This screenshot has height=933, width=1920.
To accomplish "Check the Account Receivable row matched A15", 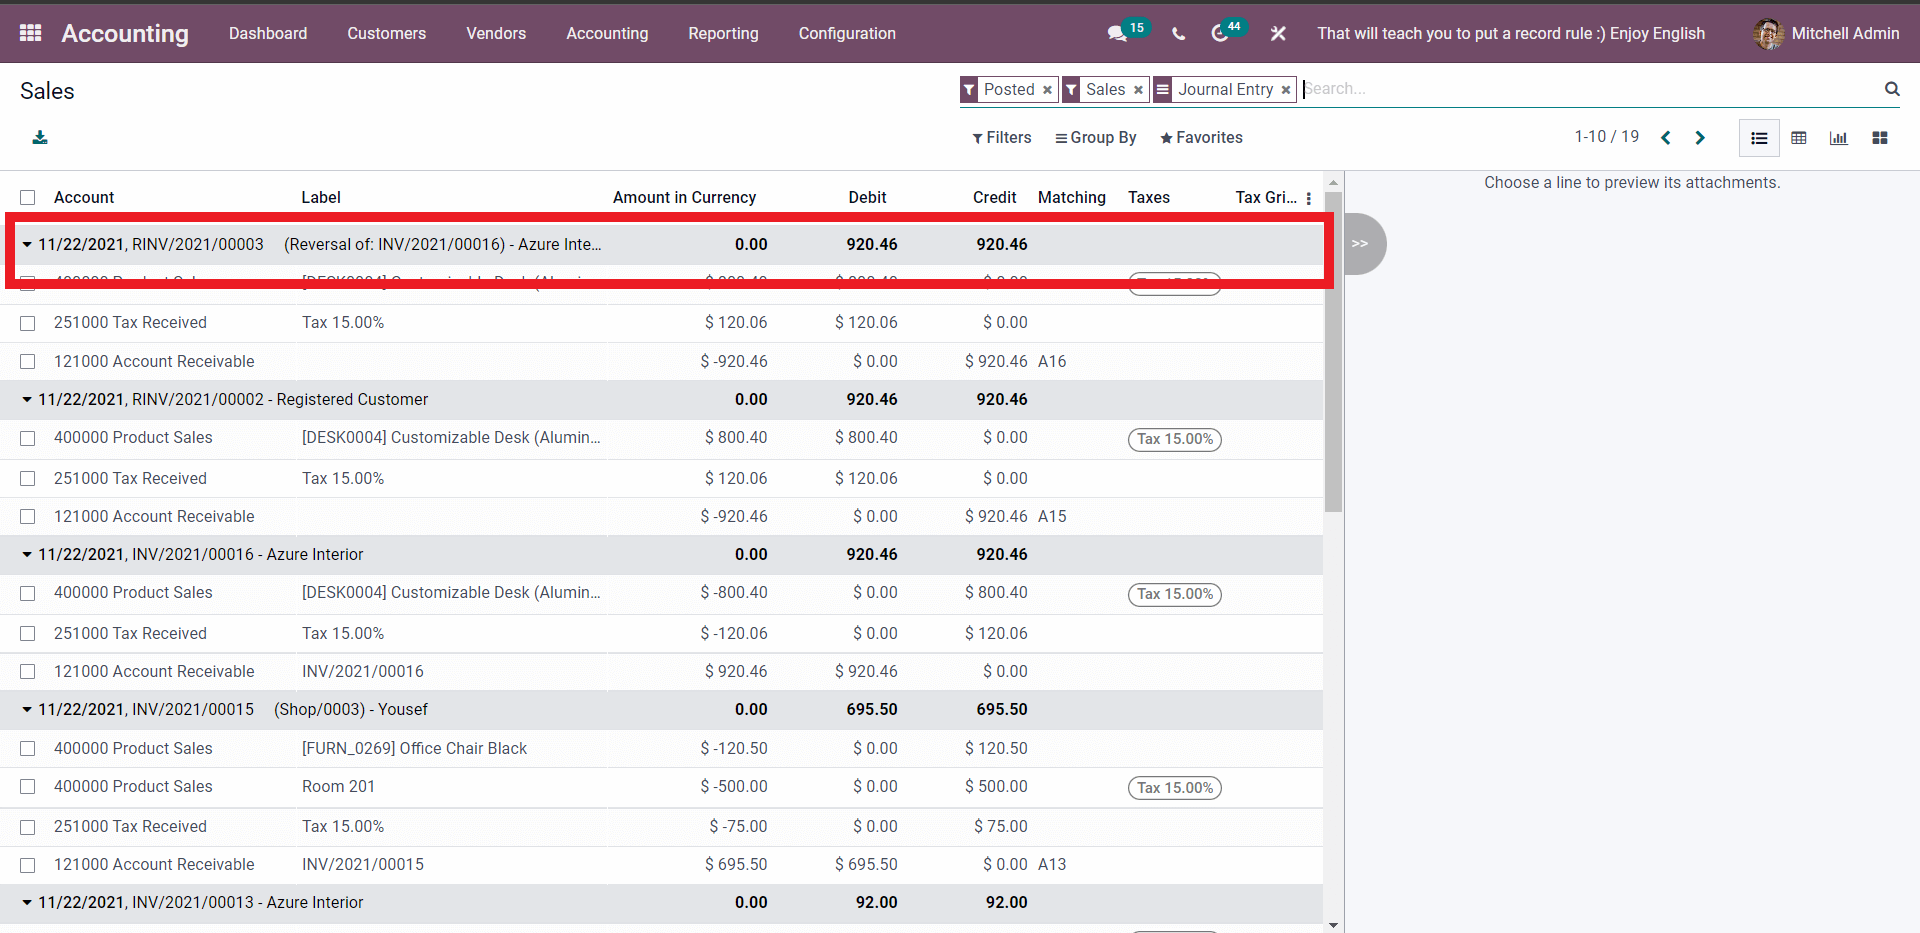I will [x=28, y=517].
